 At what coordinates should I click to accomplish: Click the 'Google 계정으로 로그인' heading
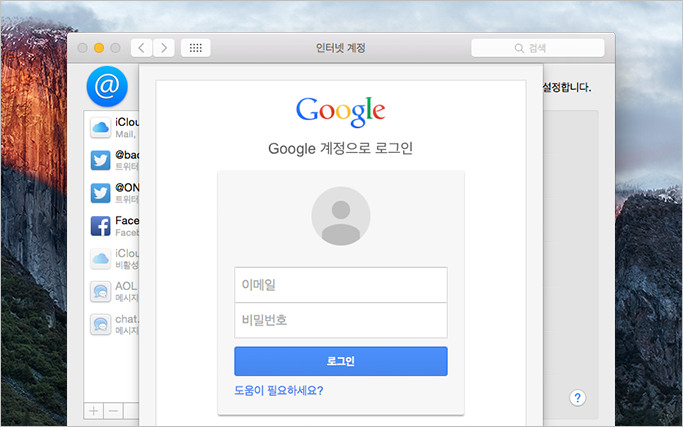(341, 149)
